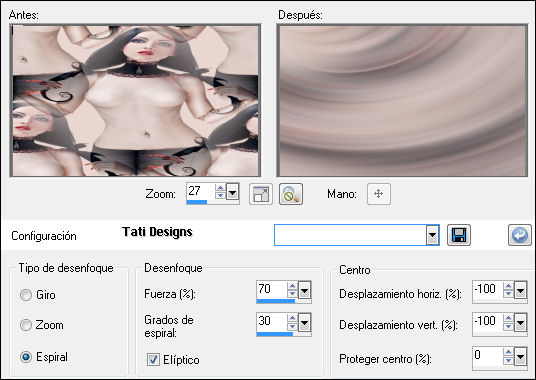Click the fit preview to window icon

(x=261, y=194)
